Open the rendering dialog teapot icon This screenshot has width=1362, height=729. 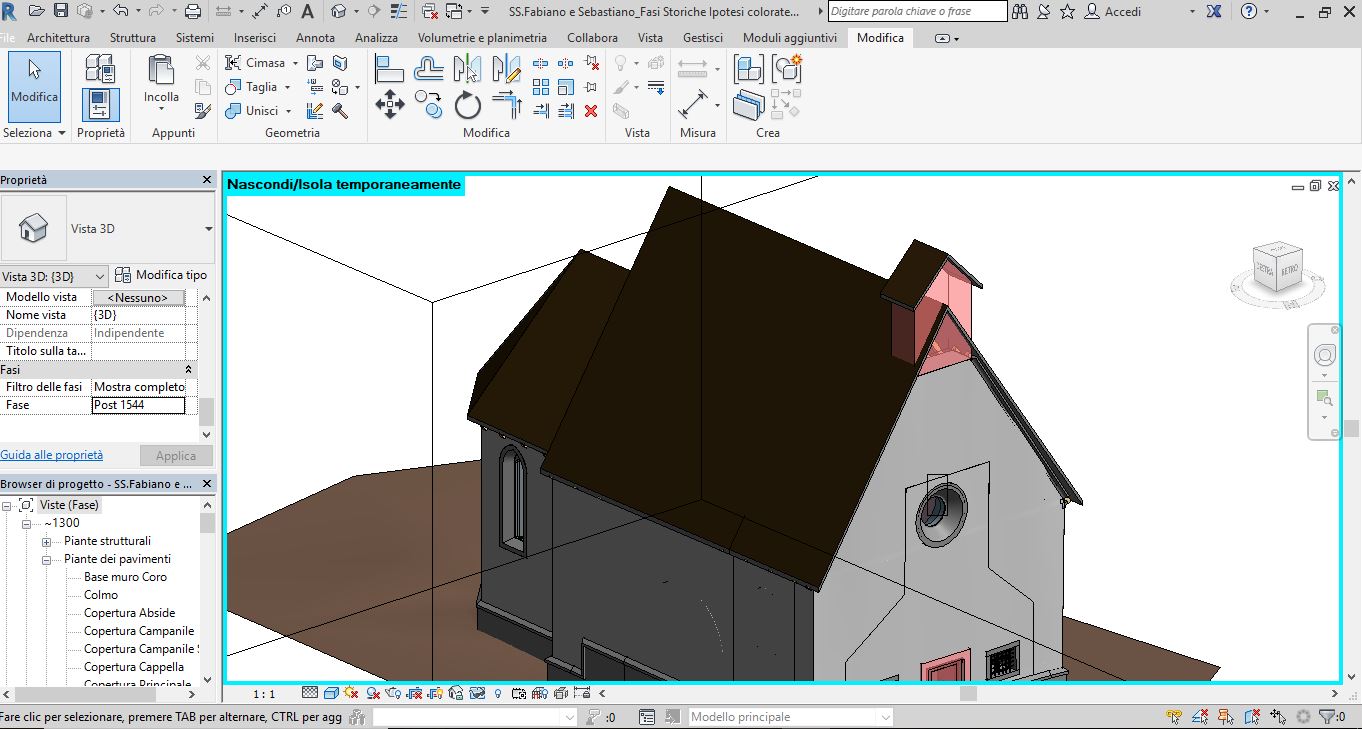coord(392,692)
